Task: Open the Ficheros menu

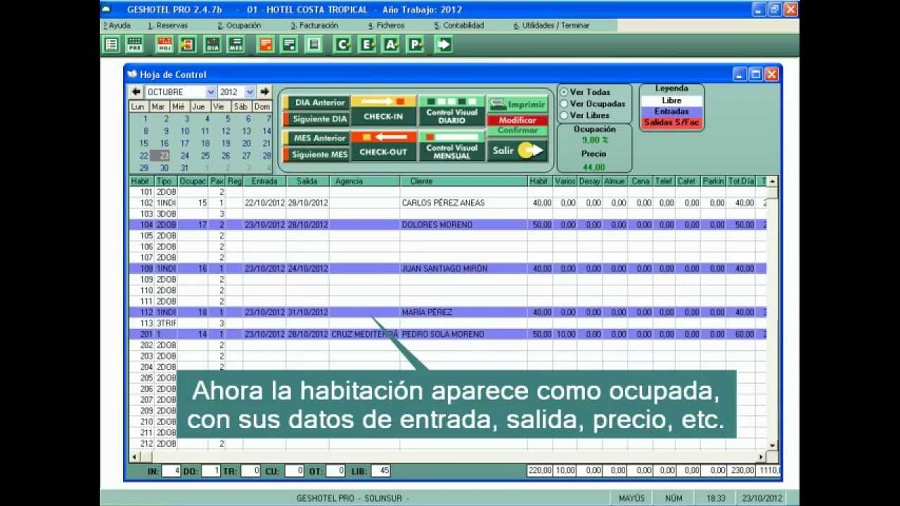Action: (x=386, y=25)
